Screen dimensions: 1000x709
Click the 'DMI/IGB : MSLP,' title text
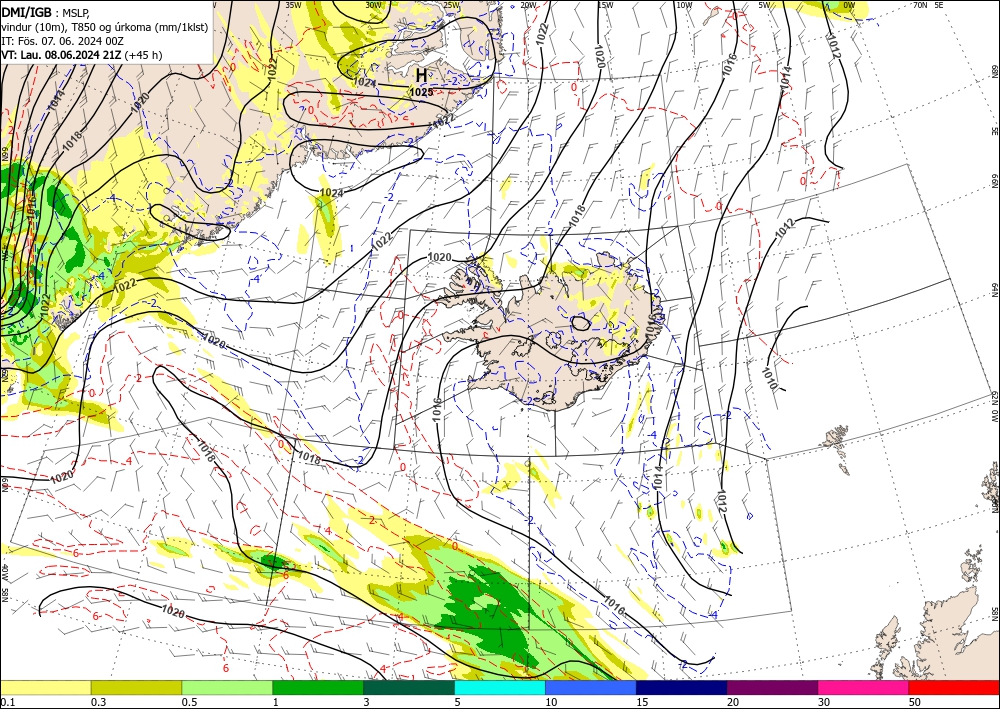coord(46,13)
